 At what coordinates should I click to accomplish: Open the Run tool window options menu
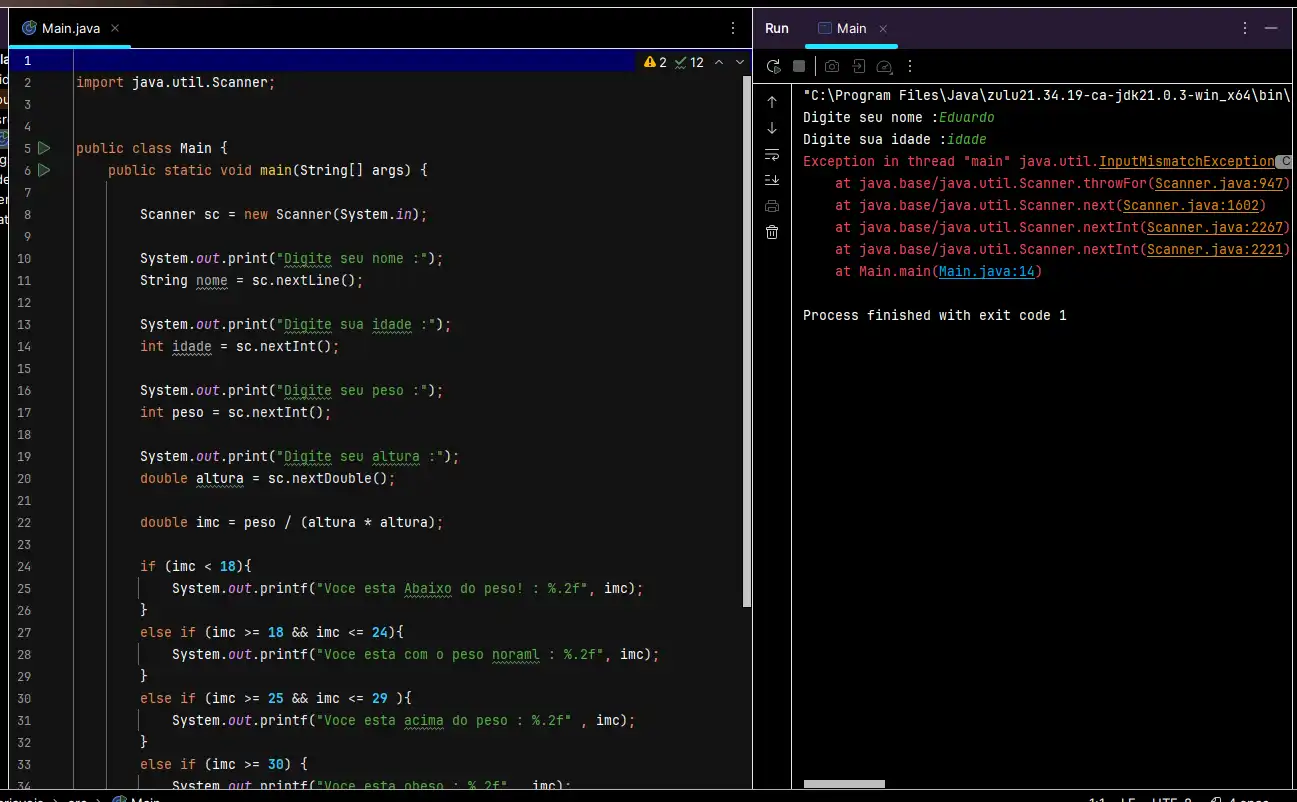[1245, 28]
